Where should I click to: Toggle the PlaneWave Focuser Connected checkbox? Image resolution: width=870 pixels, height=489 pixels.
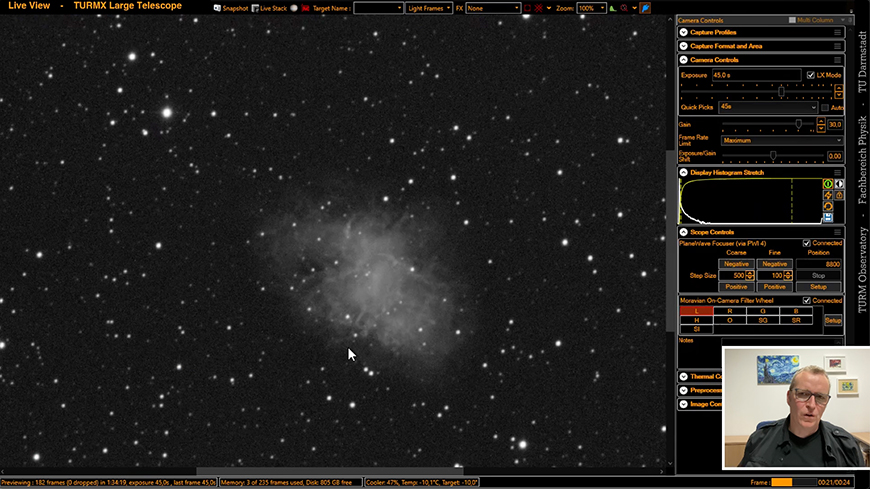[x=807, y=243]
